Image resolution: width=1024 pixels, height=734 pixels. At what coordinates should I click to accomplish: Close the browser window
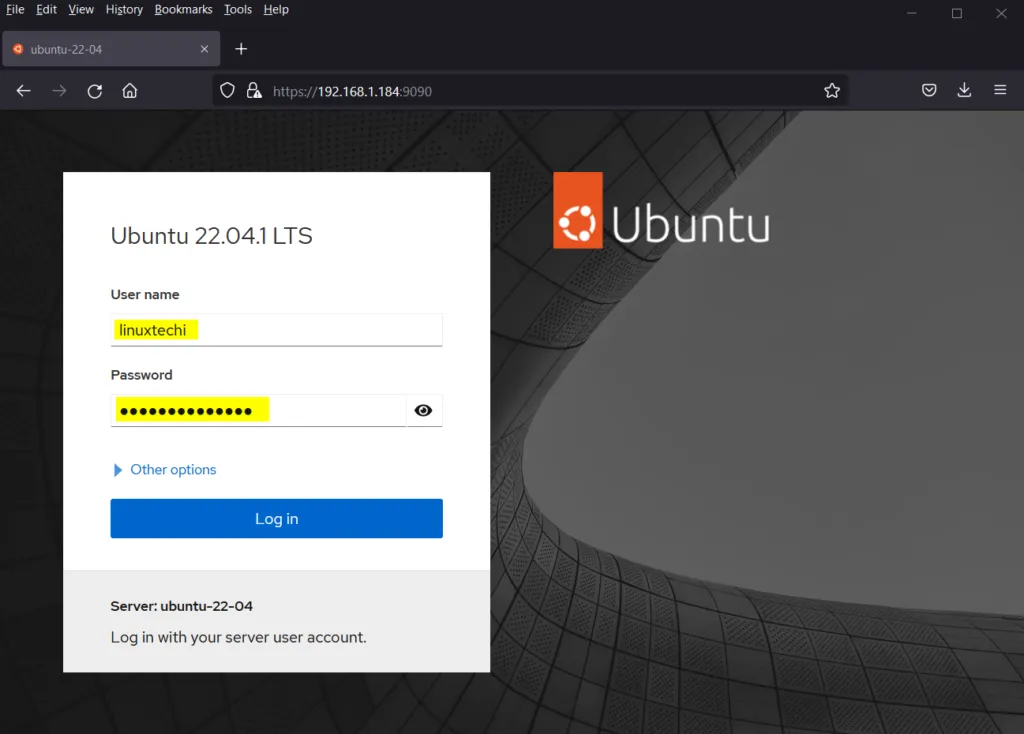[1001, 13]
